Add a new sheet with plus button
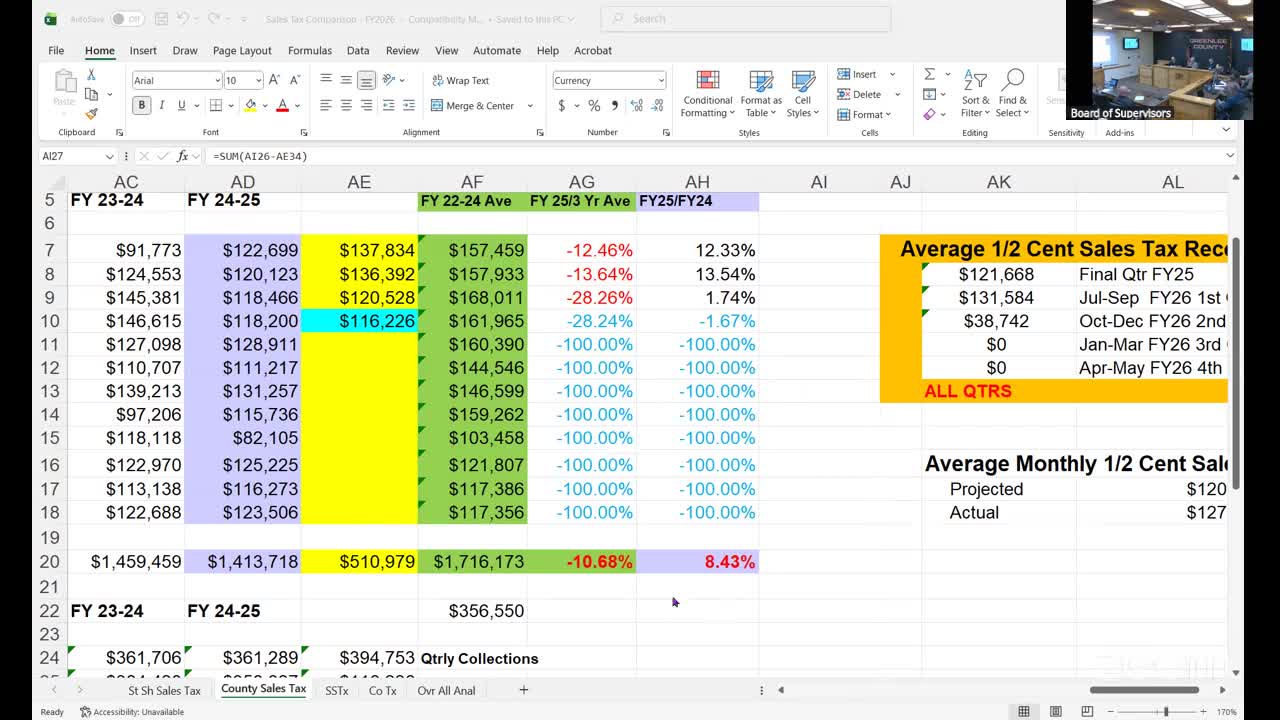The image size is (1280, 720). click(x=523, y=690)
